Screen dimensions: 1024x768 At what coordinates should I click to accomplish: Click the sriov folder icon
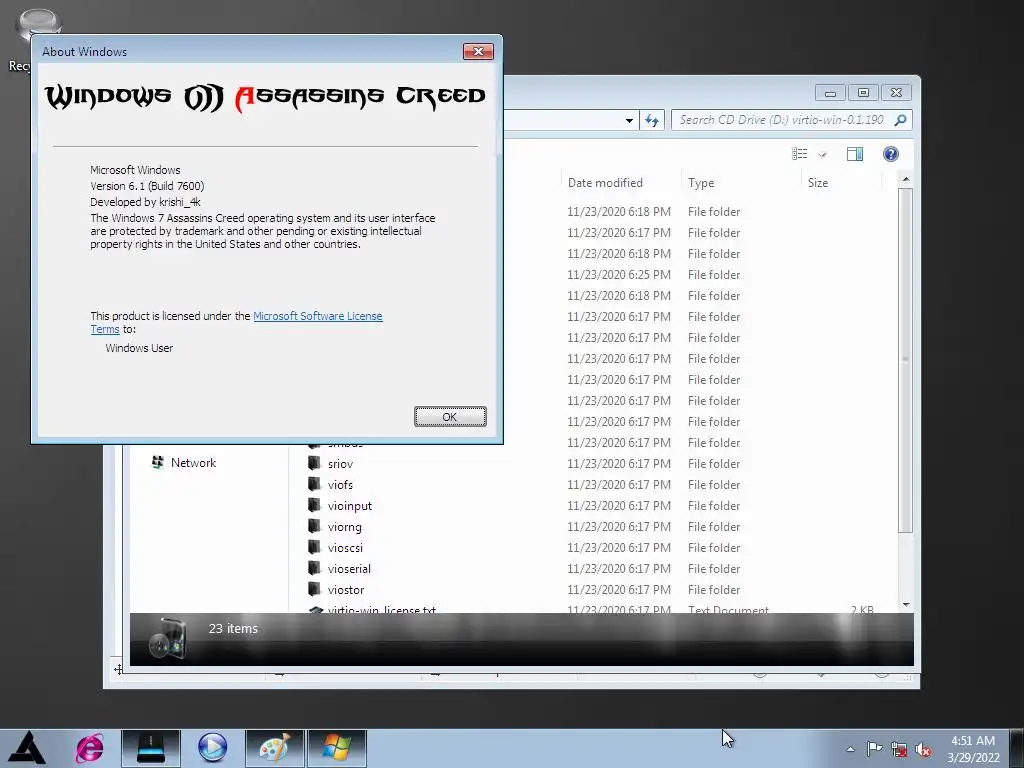tap(314, 463)
